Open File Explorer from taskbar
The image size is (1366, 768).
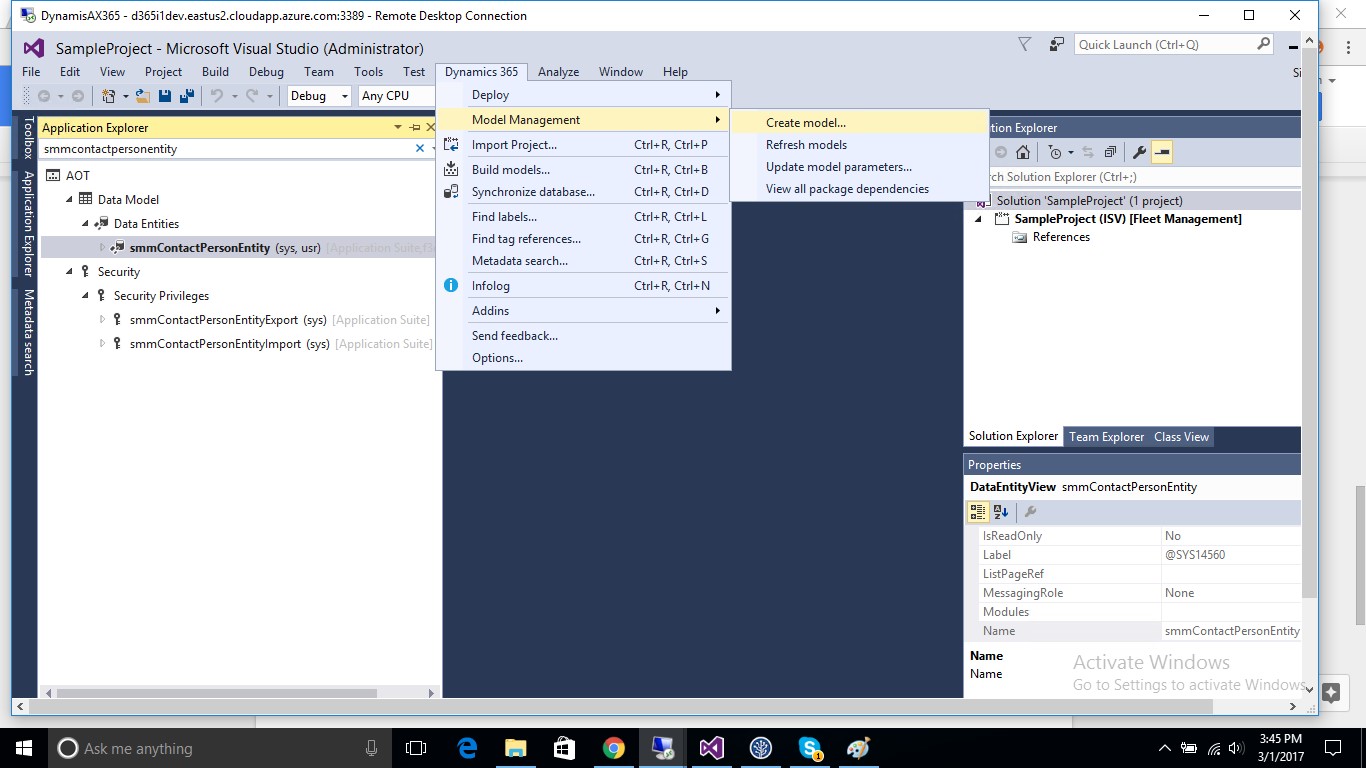tap(515, 748)
